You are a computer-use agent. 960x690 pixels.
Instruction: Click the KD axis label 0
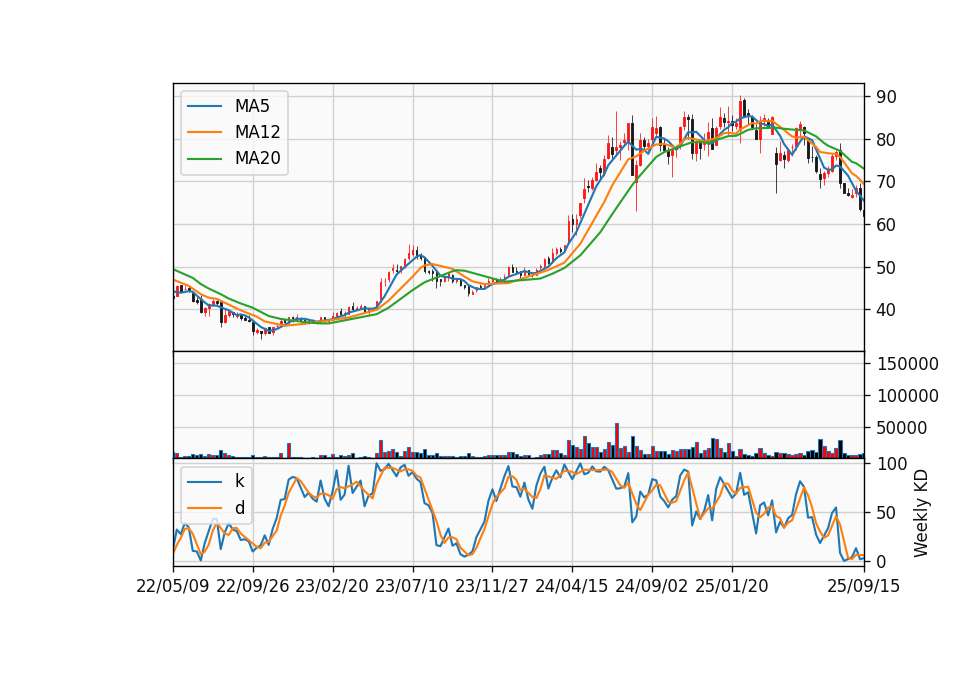point(882,561)
